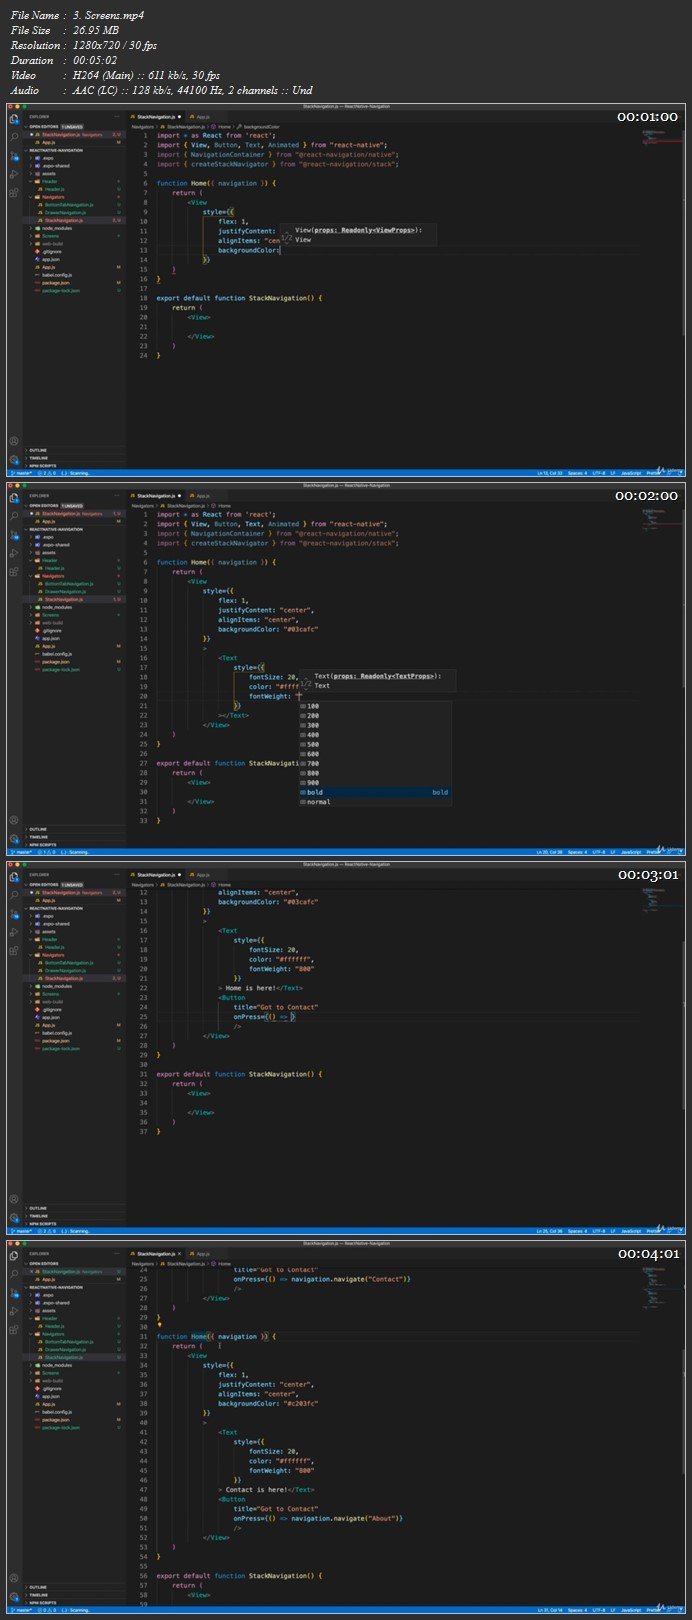Open Run and Debug icon in 00:03:01 frame
Viewport: 692px width, 1620px height.
coord(14,932)
